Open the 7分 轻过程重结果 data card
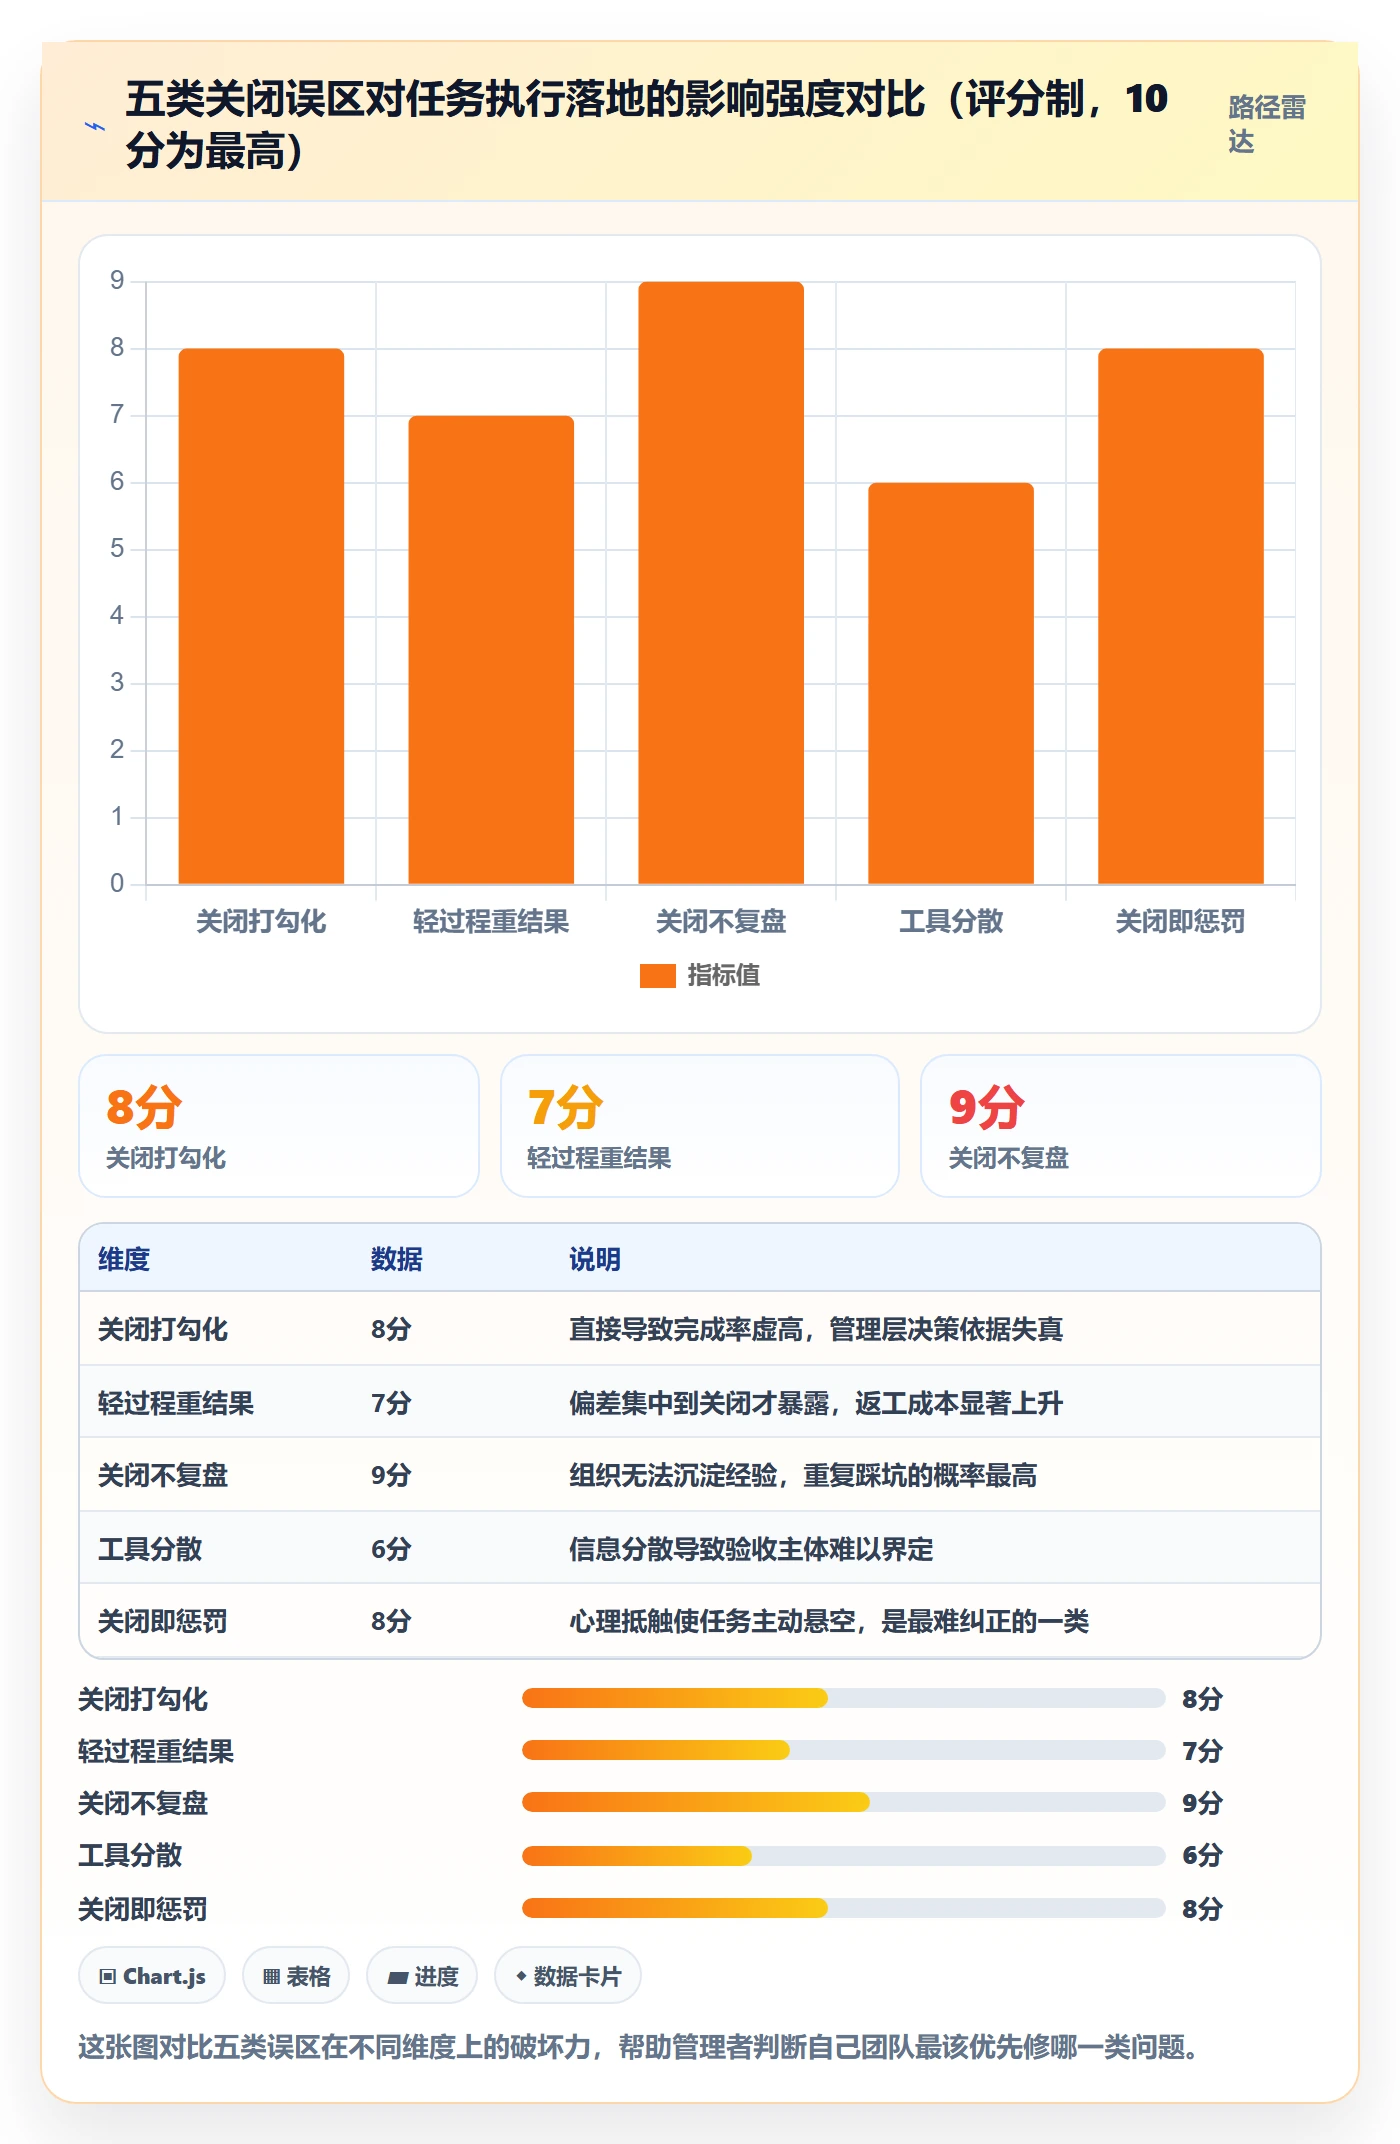Viewport: 1400px width, 2144px height. tap(700, 1126)
